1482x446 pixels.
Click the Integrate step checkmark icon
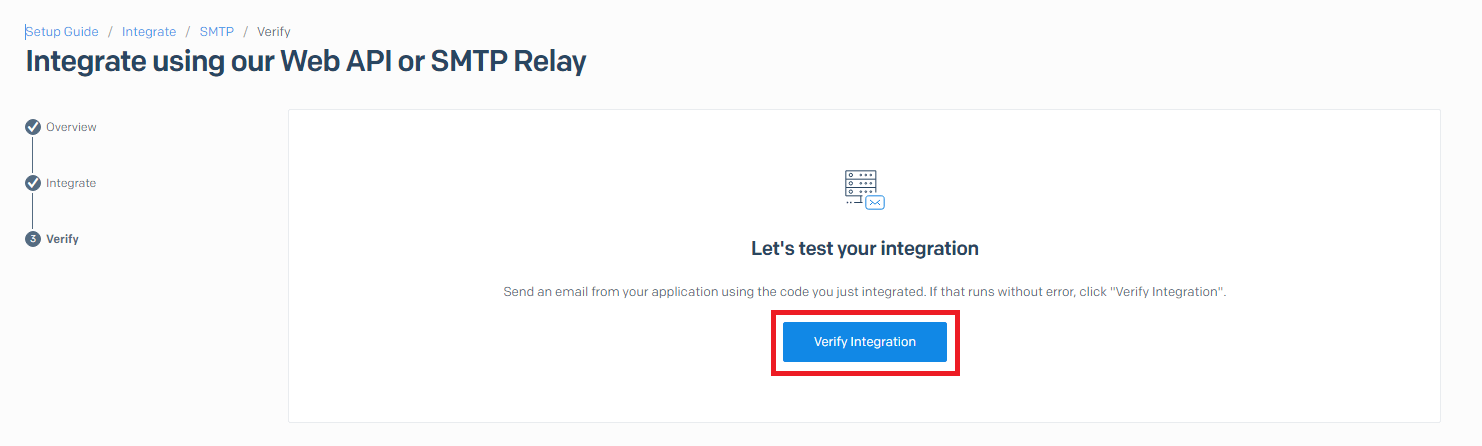point(33,183)
